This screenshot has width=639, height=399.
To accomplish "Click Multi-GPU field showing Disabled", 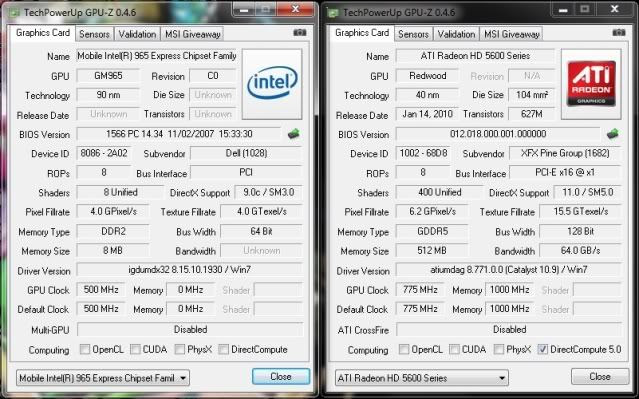I will (190, 329).
